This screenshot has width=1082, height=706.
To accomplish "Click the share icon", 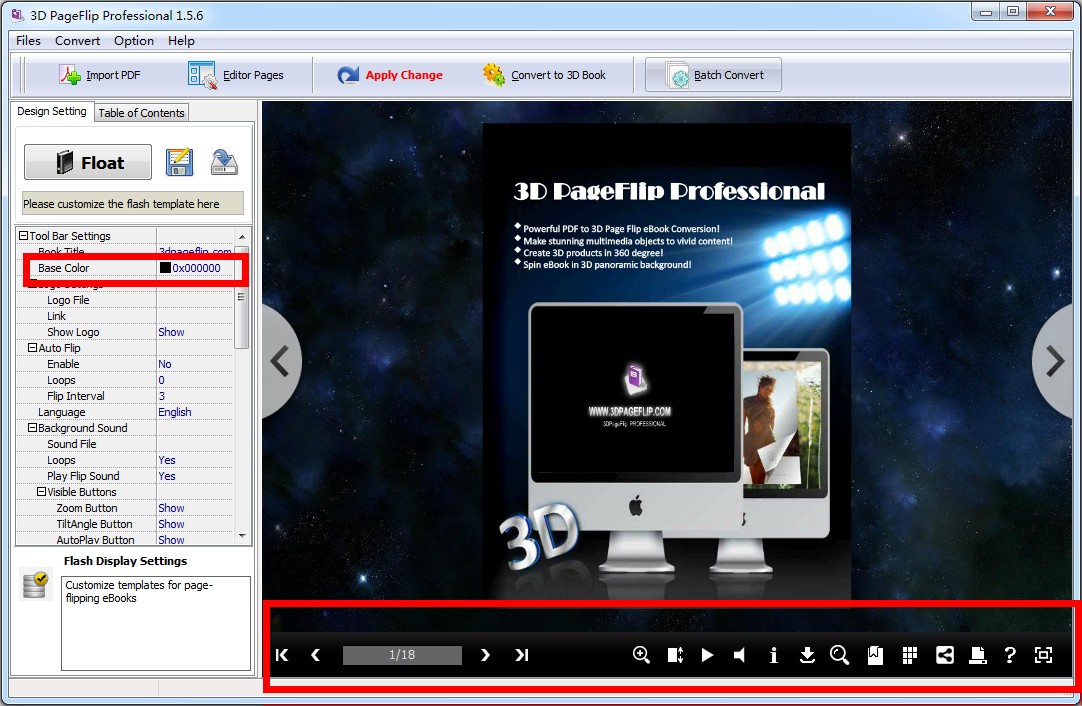I will [x=945, y=655].
